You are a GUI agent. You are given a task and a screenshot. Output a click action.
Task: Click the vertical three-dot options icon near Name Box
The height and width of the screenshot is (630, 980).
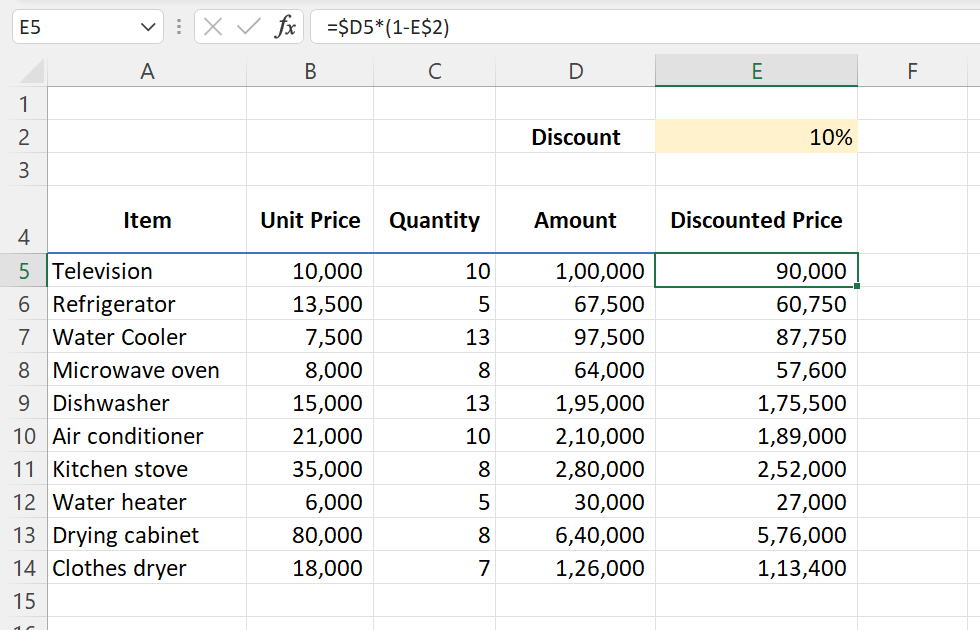point(178,27)
